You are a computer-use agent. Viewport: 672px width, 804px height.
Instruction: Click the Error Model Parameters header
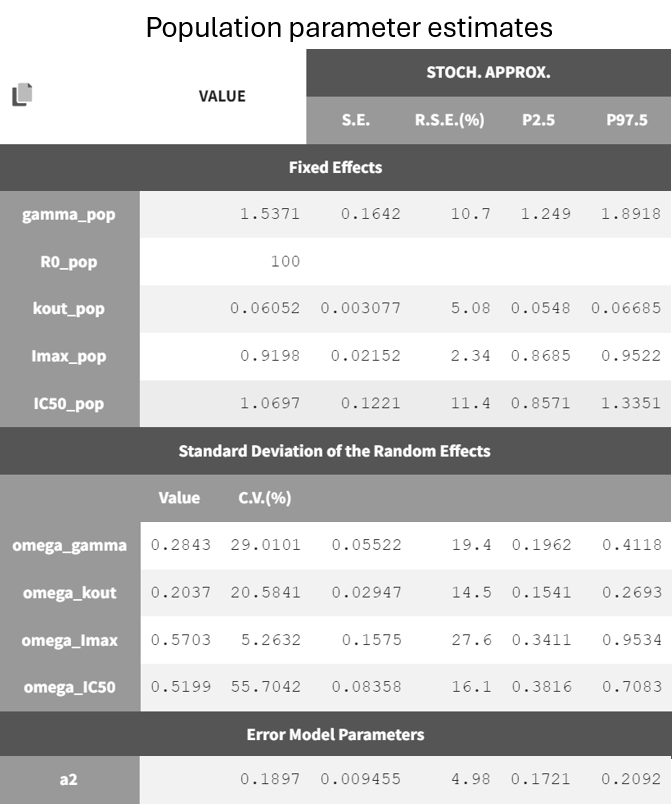point(335,734)
